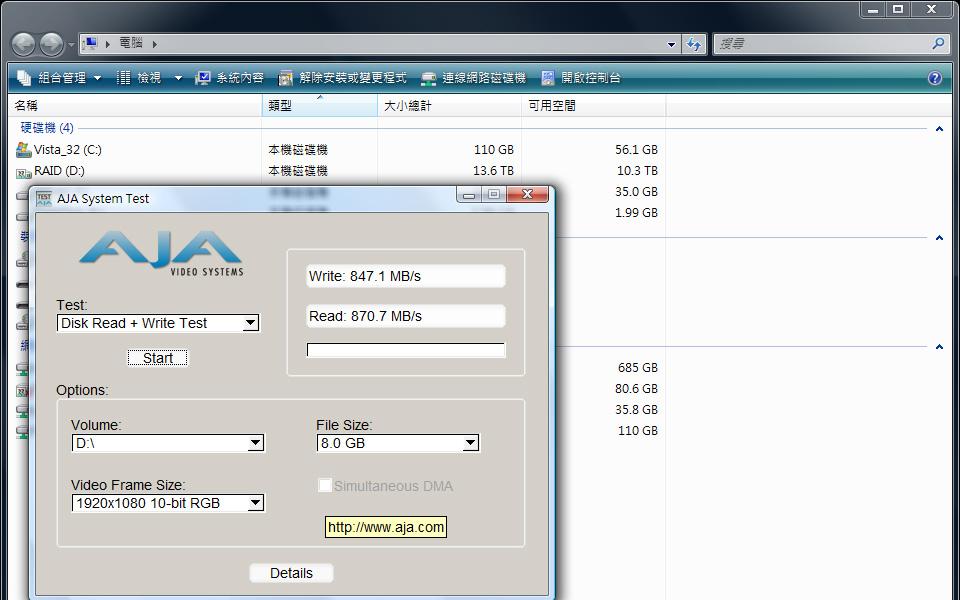Refresh the Explorer address bar view
Image resolution: width=960 pixels, height=600 pixels.
(694, 44)
